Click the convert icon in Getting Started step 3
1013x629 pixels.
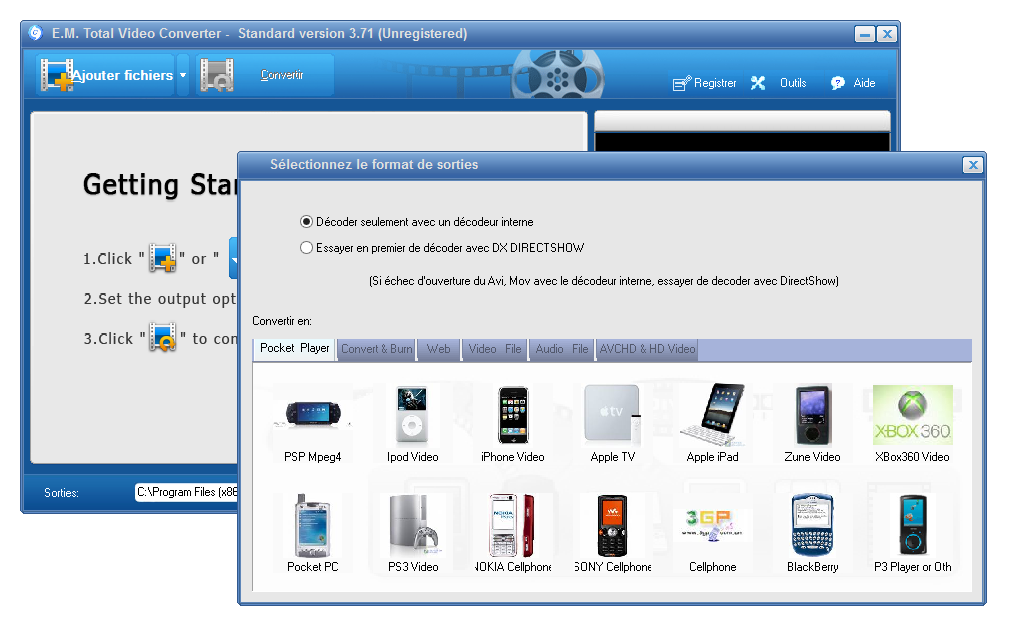click(x=163, y=337)
